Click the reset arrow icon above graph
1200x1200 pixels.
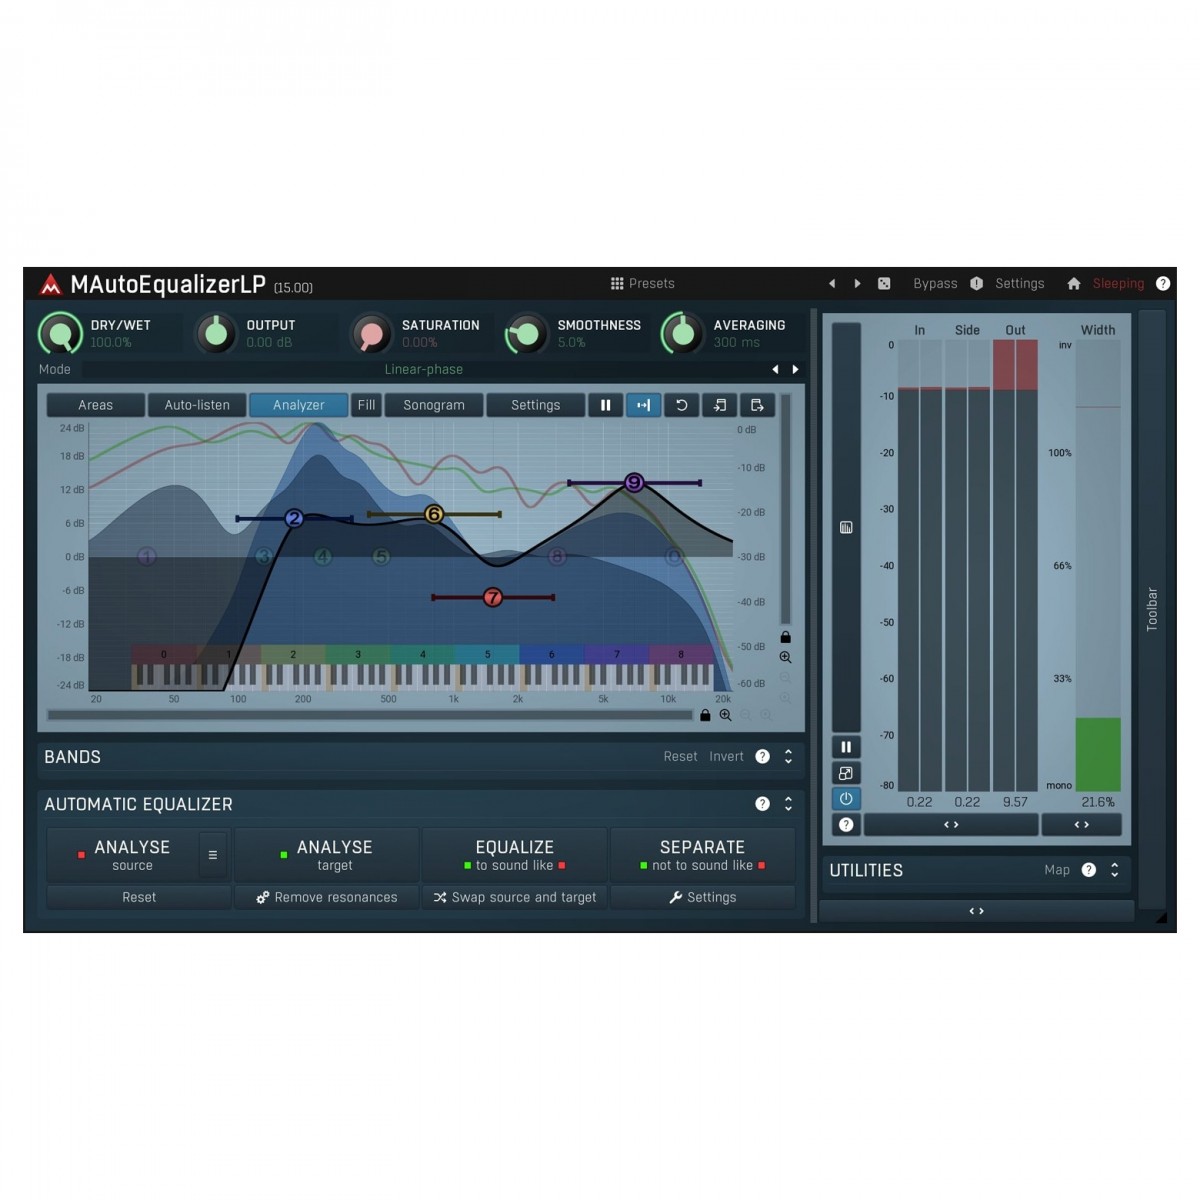click(x=681, y=405)
